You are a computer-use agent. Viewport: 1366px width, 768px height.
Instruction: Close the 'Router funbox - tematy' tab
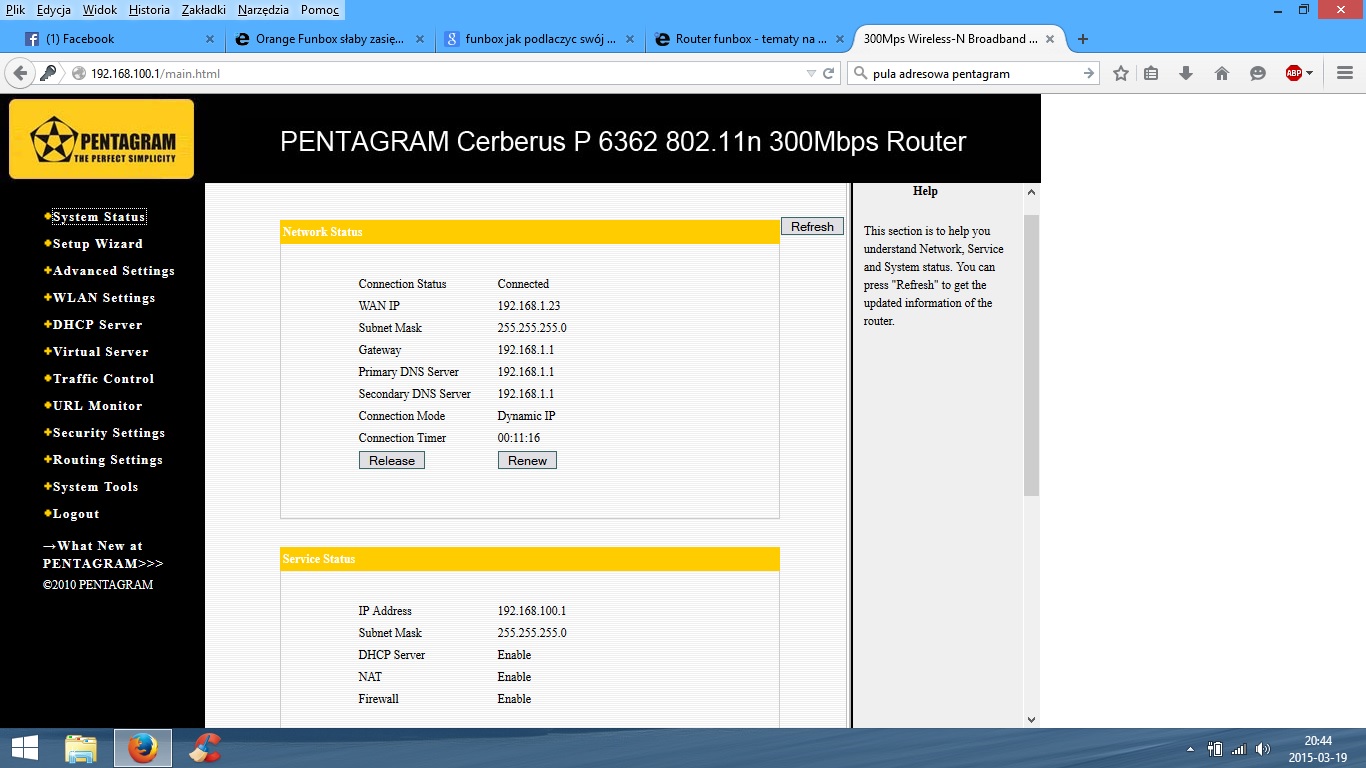[840, 40]
